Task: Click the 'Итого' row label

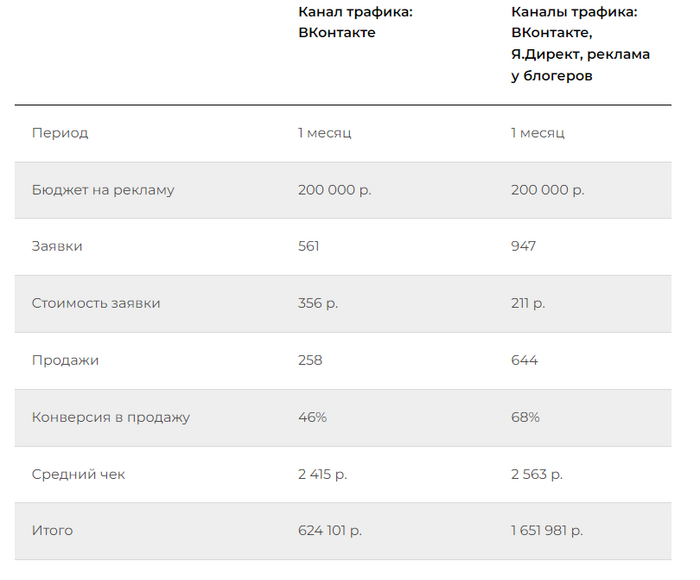Action: (52, 530)
